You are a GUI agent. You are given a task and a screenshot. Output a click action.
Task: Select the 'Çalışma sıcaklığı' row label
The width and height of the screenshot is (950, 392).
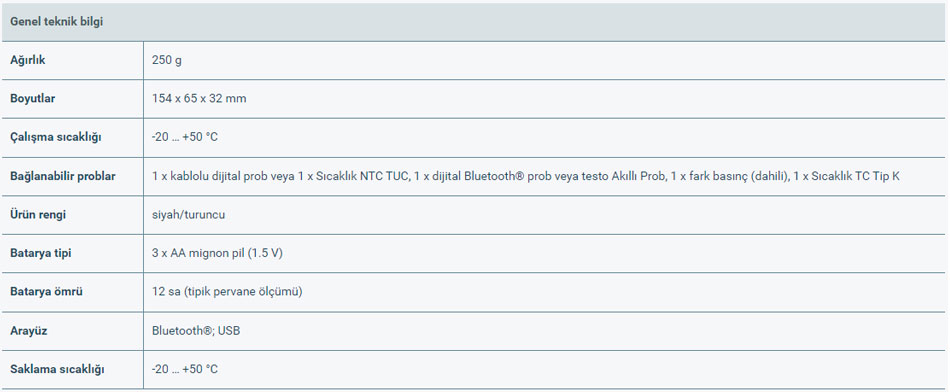56,137
